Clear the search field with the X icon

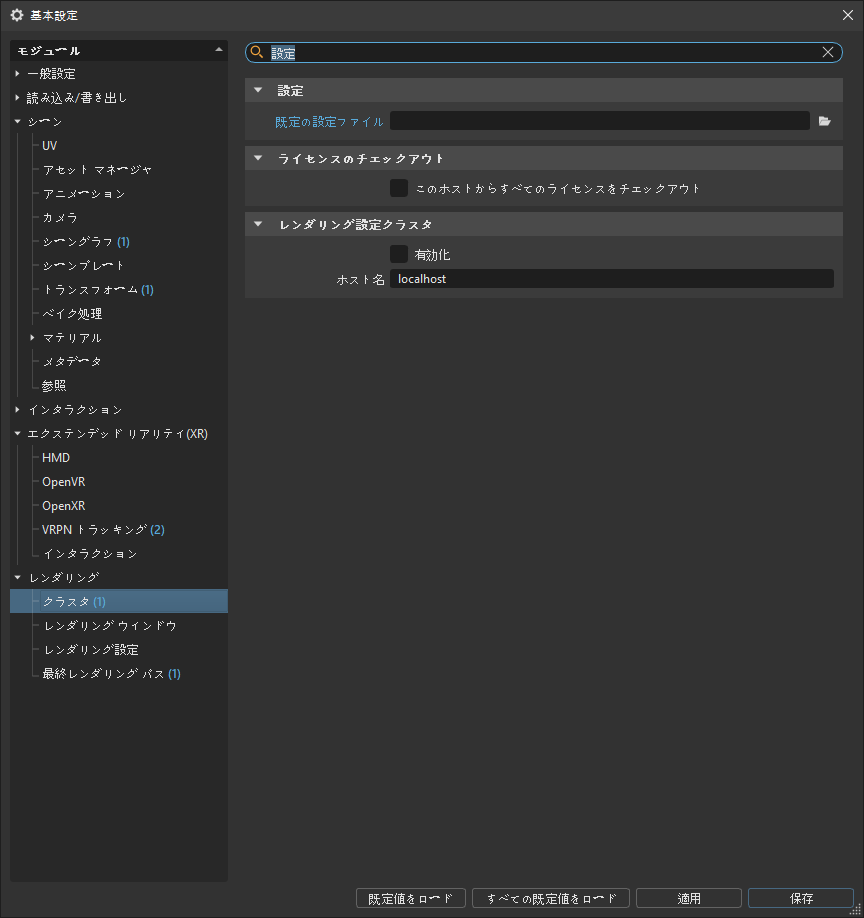pos(828,52)
